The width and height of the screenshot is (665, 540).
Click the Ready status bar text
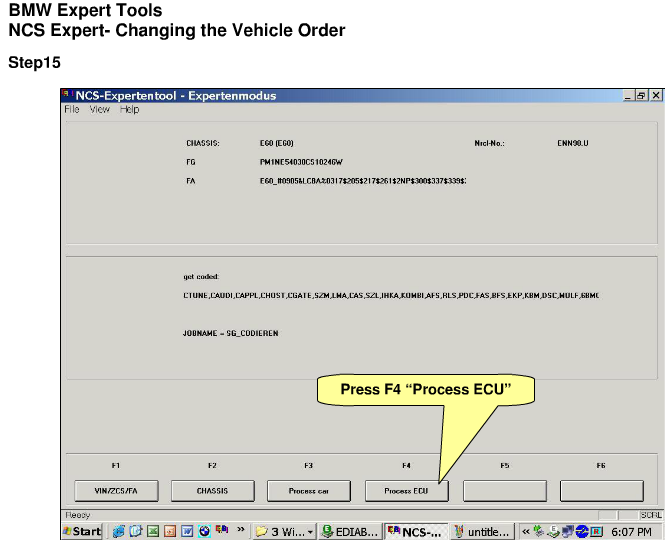point(78,515)
